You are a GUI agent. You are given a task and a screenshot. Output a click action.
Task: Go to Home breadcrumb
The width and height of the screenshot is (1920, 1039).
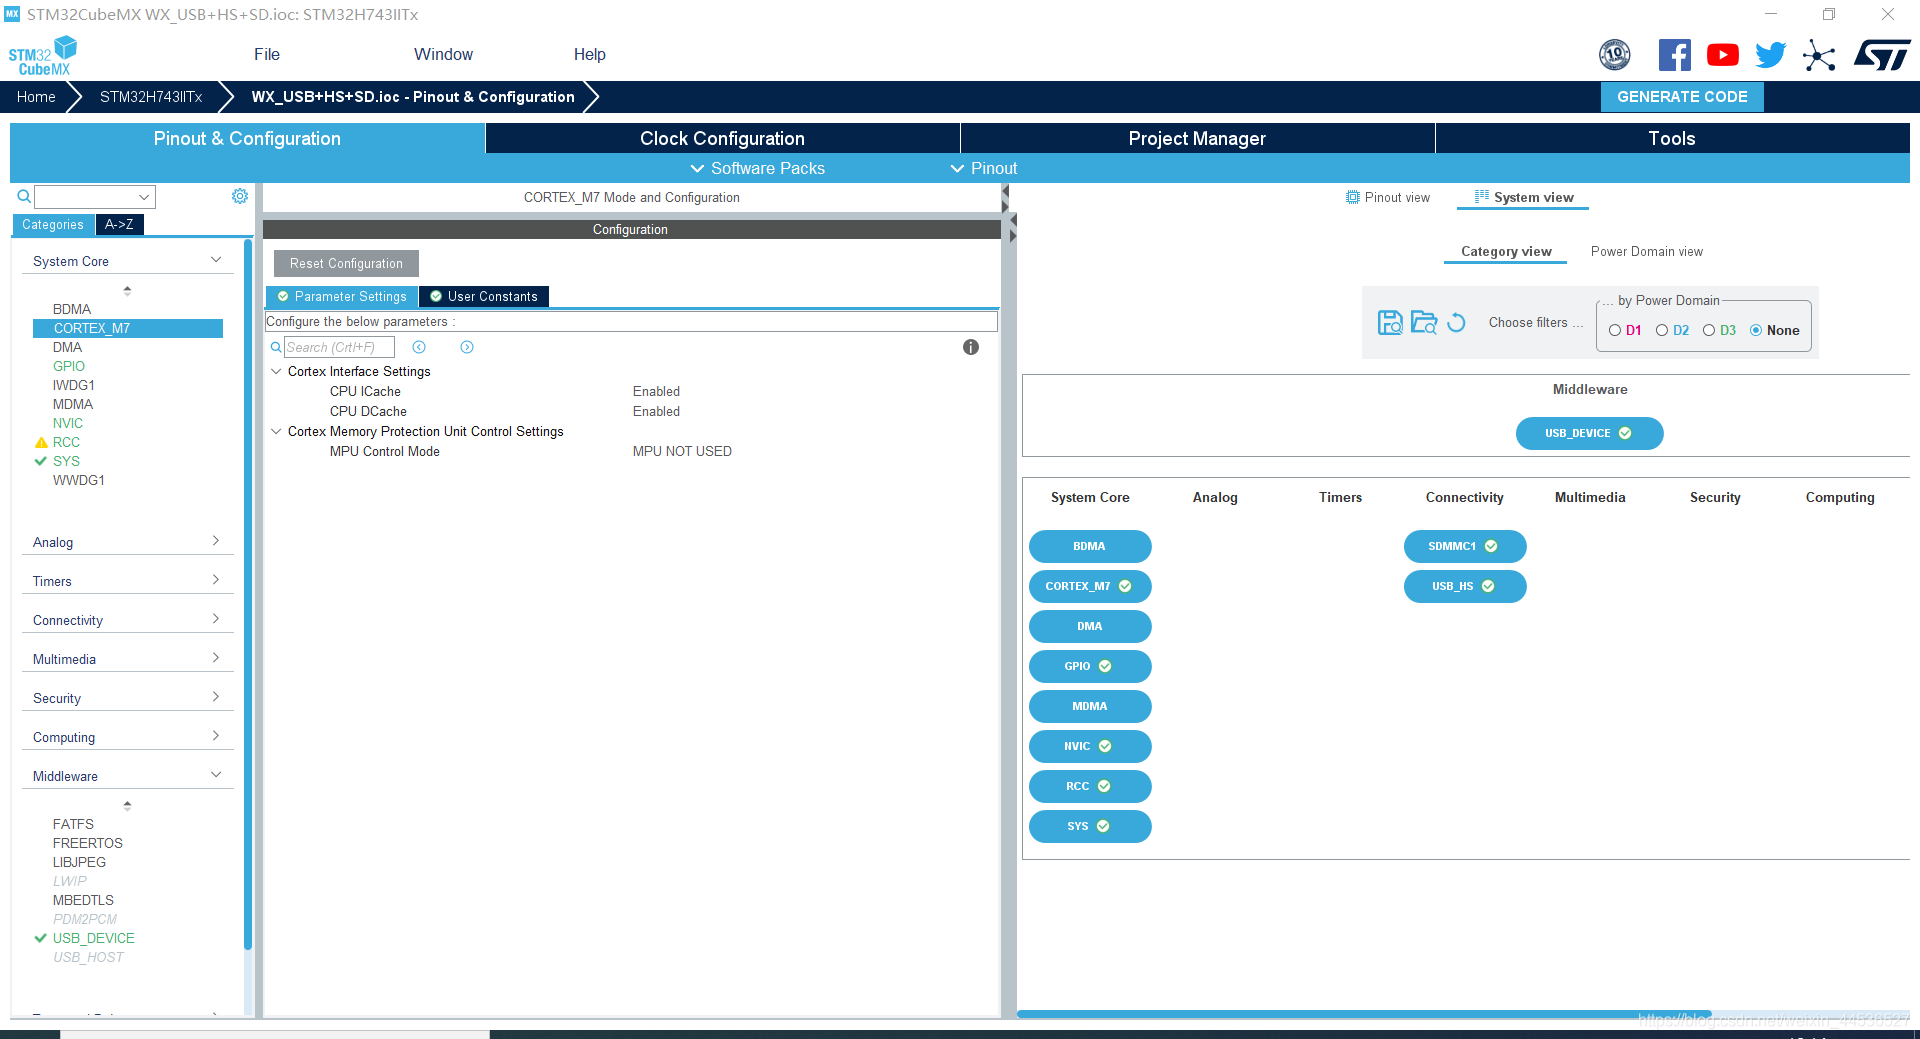[x=36, y=97]
